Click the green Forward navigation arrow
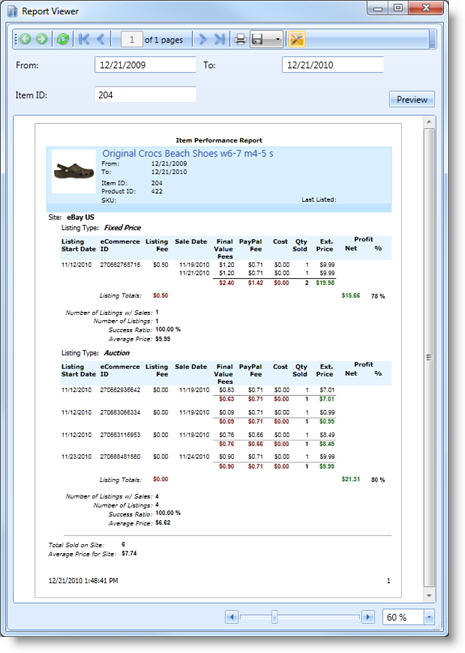This screenshot has width=465, height=653. [x=42, y=39]
